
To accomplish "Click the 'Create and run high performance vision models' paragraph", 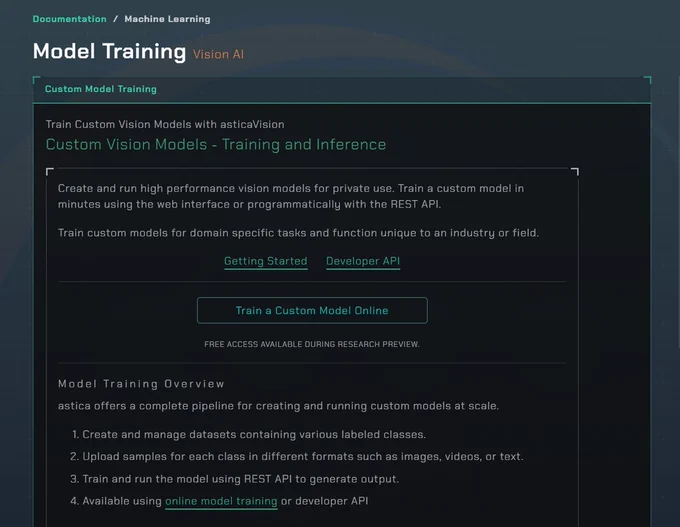I will pos(291,196).
